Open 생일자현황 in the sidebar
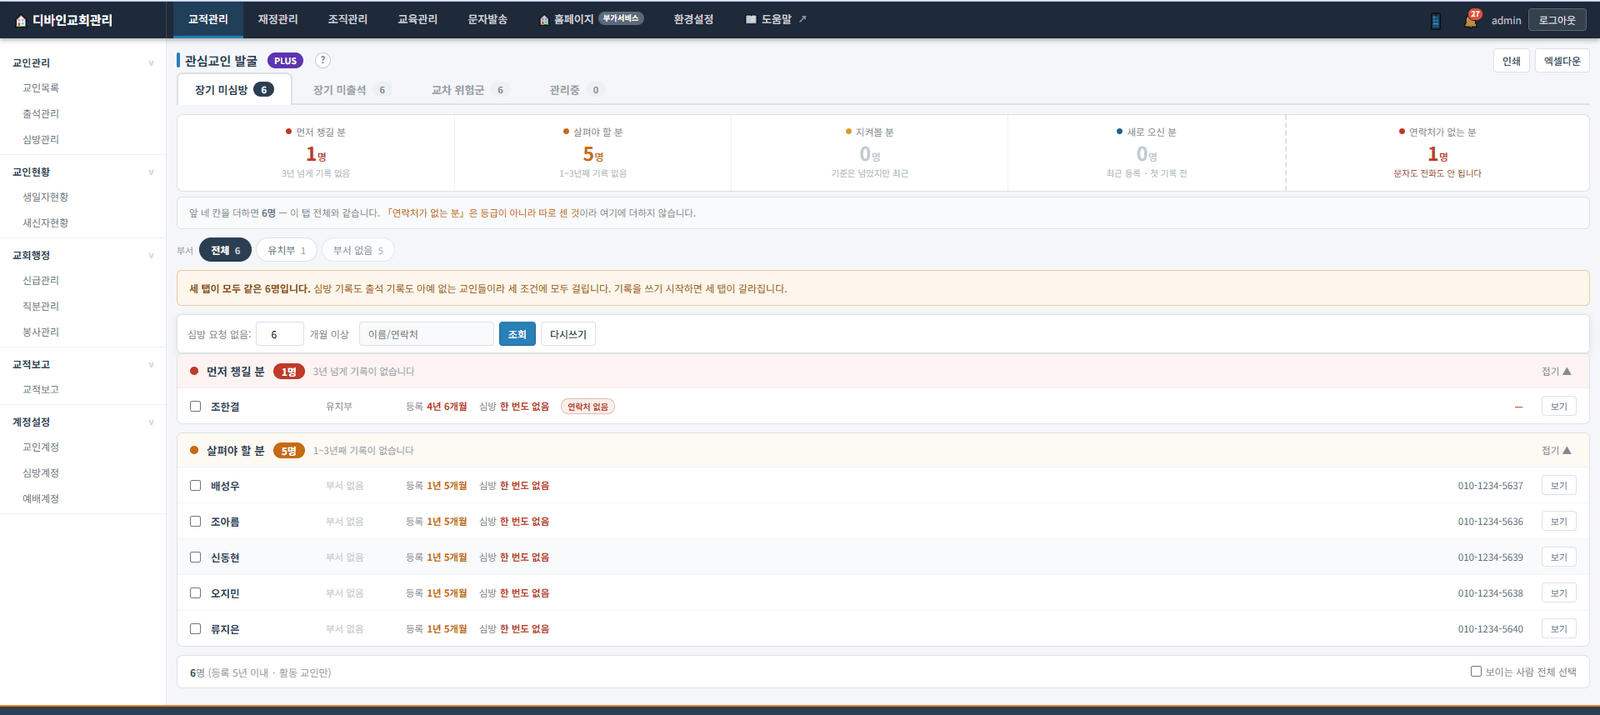Screen dimensions: 1600x715 [46, 197]
